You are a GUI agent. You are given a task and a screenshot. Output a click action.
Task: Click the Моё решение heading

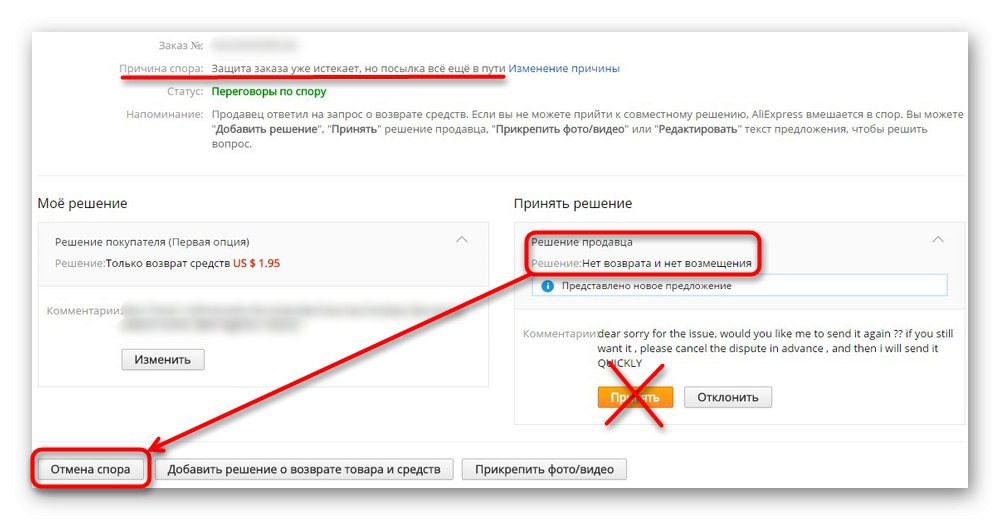82,204
